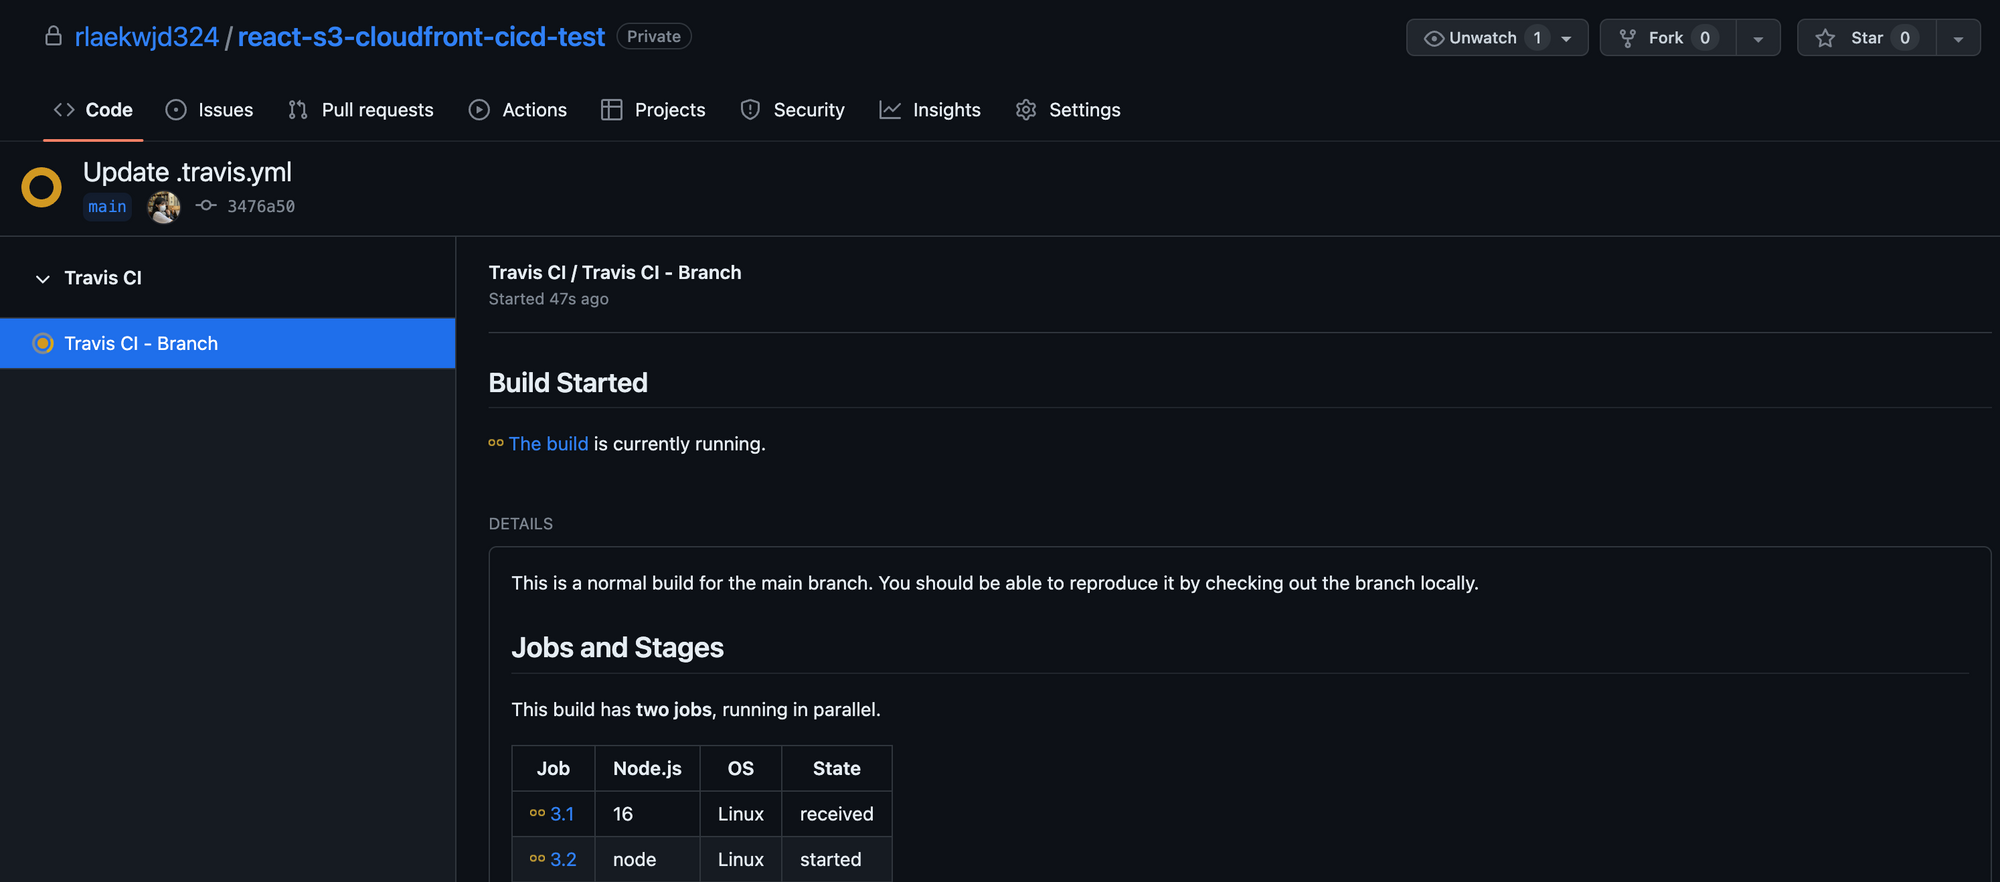Screen dimensions: 2000x882
Task: Switch to the Security tab
Action: click(792, 110)
